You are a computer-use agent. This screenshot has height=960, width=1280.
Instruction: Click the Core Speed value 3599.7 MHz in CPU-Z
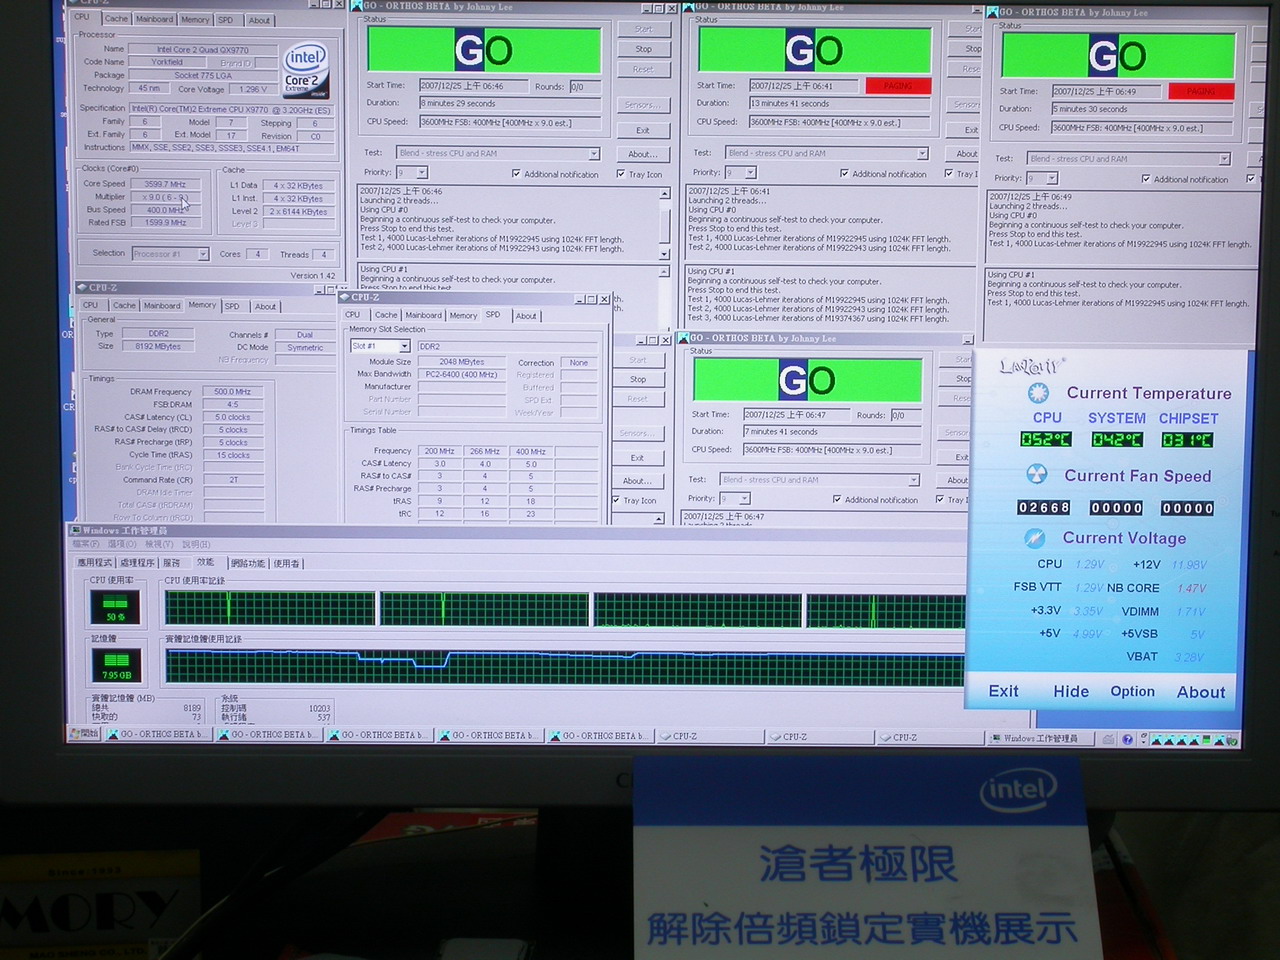(x=165, y=184)
